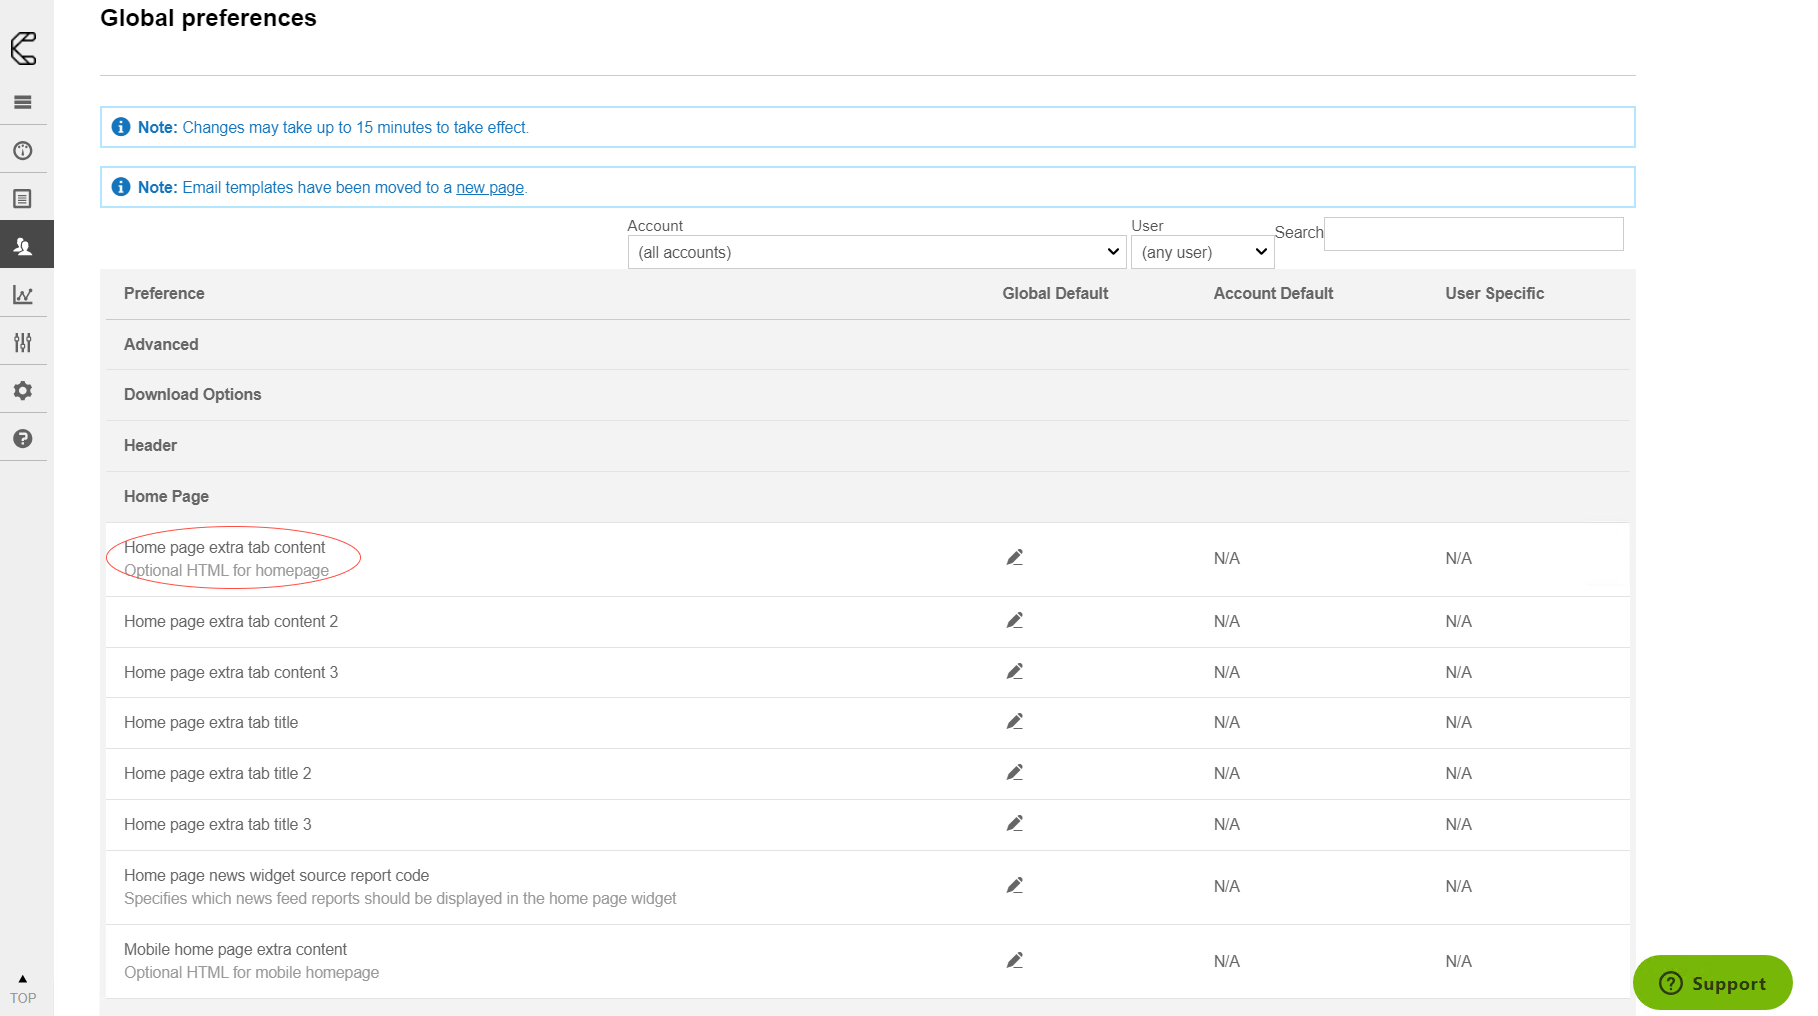The width and height of the screenshot is (1818, 1016).
Task: Open the User dropdown
Action: point(1202,252)
